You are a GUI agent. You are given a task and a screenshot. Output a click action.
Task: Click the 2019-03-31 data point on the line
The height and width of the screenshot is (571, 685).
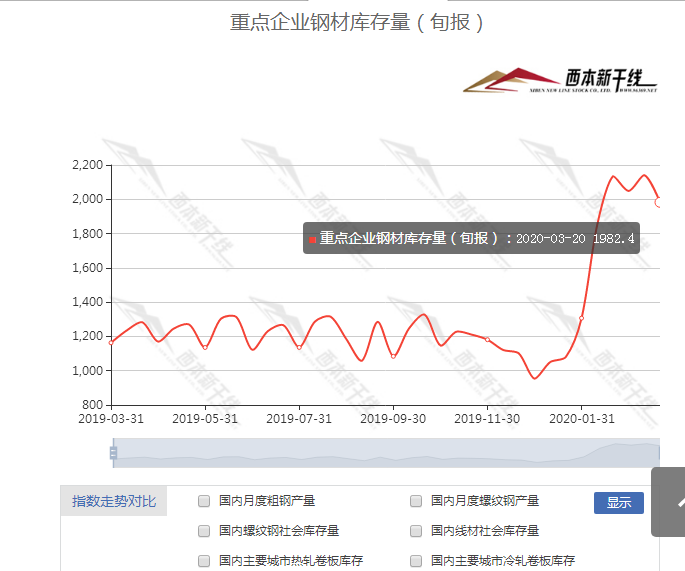point(111,343)
